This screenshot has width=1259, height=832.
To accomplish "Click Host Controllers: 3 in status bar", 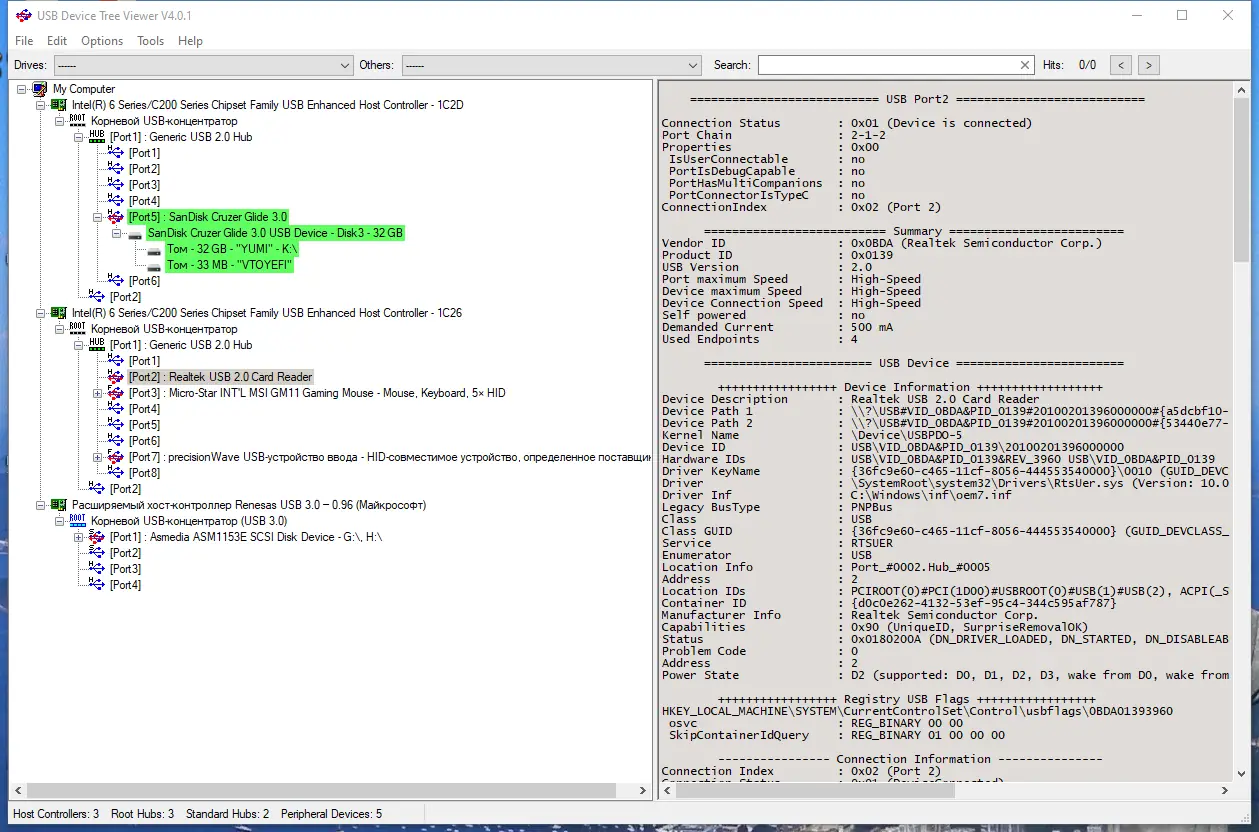I will click(x=56, y=814).
